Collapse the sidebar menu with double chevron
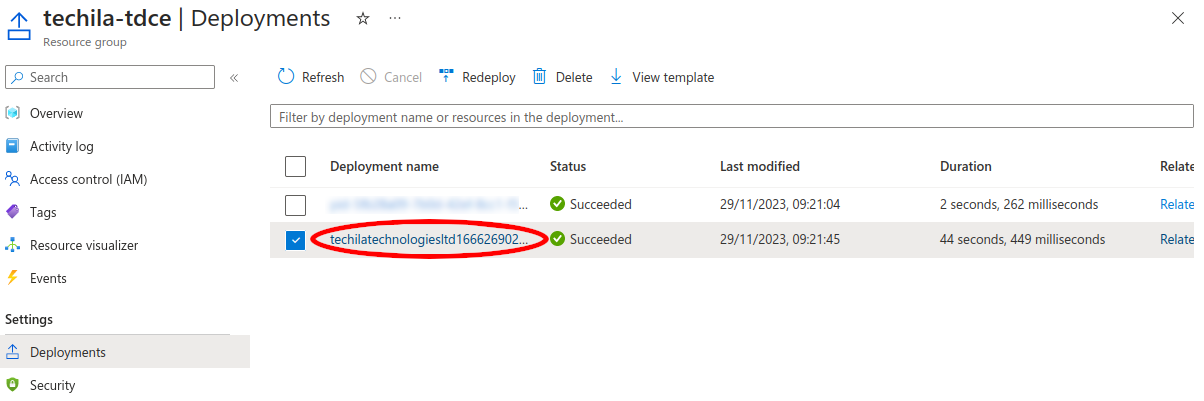The image size is (1204, 401). [234, 78]
